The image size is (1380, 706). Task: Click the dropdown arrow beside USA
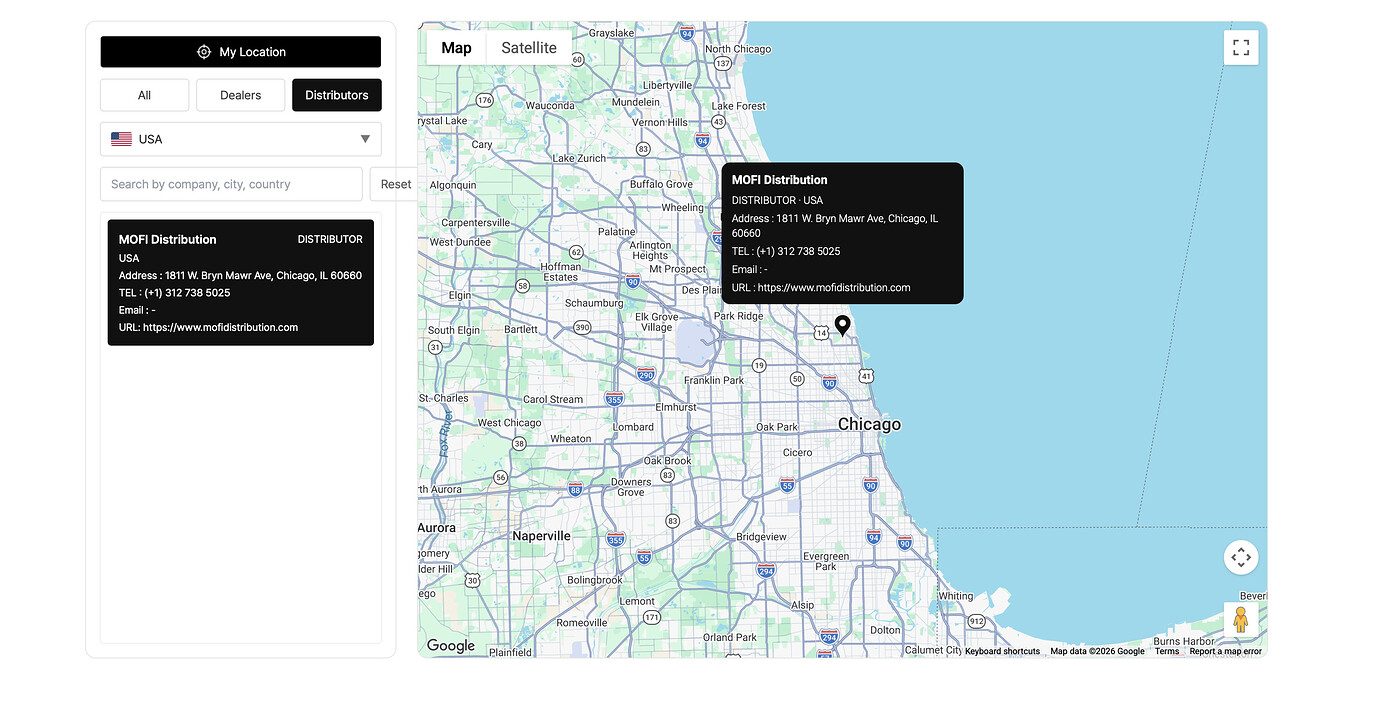point(365,139)
